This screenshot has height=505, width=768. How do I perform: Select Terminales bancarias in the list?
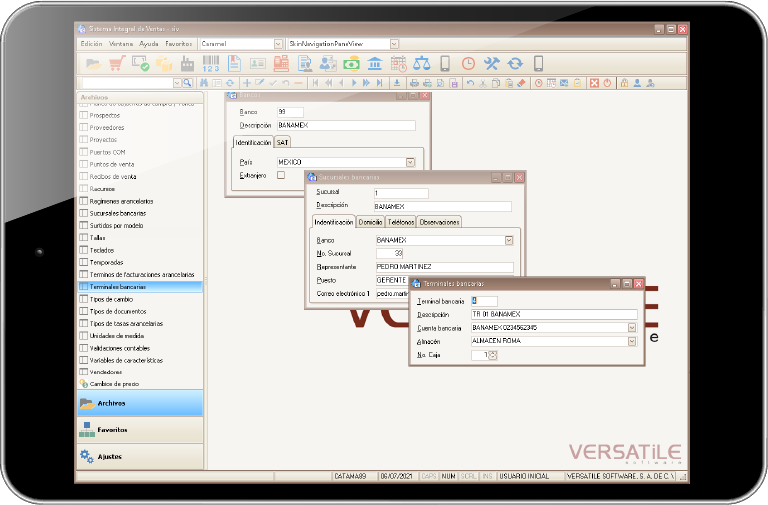(140, 287)
